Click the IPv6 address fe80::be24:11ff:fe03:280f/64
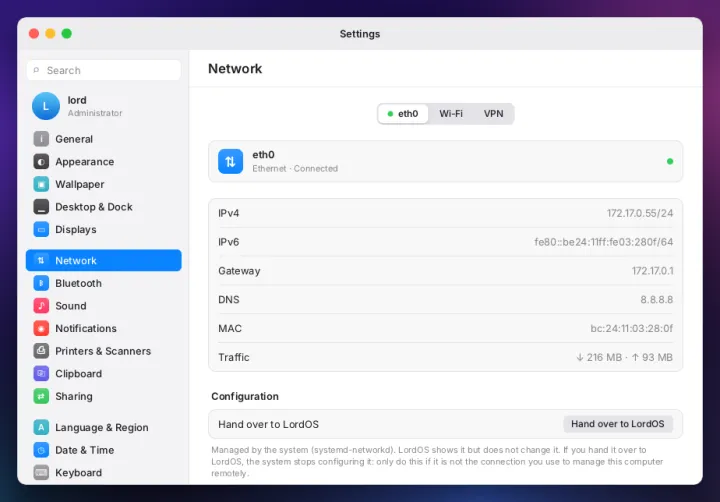 click(x=603, y=242)
